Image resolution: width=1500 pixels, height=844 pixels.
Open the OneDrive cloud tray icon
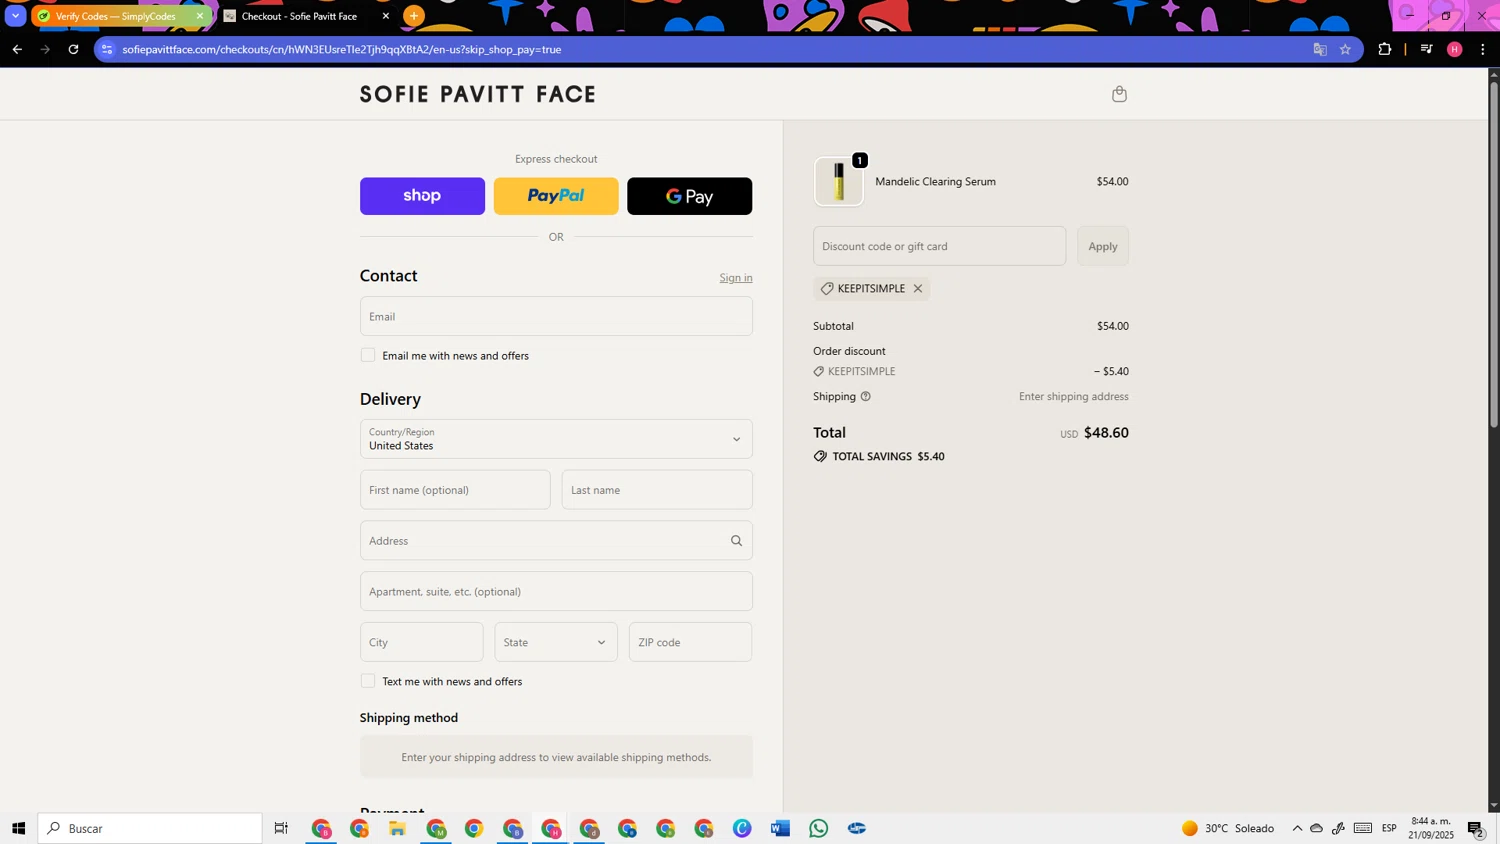tap(1317, 828)
